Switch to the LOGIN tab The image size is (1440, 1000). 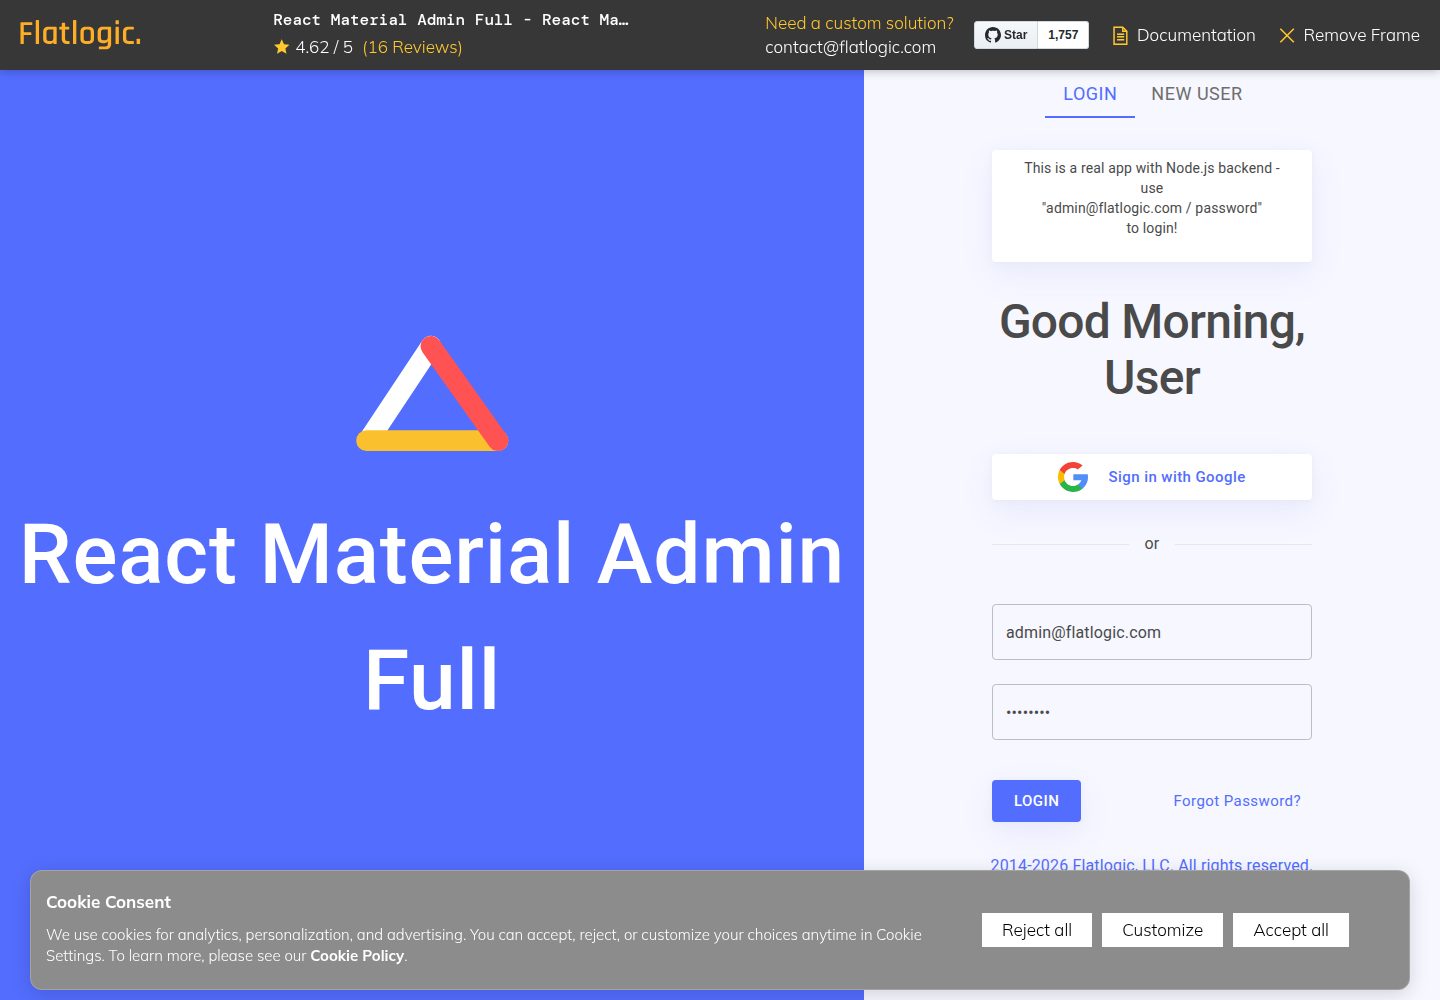(x=1090, y=94)
